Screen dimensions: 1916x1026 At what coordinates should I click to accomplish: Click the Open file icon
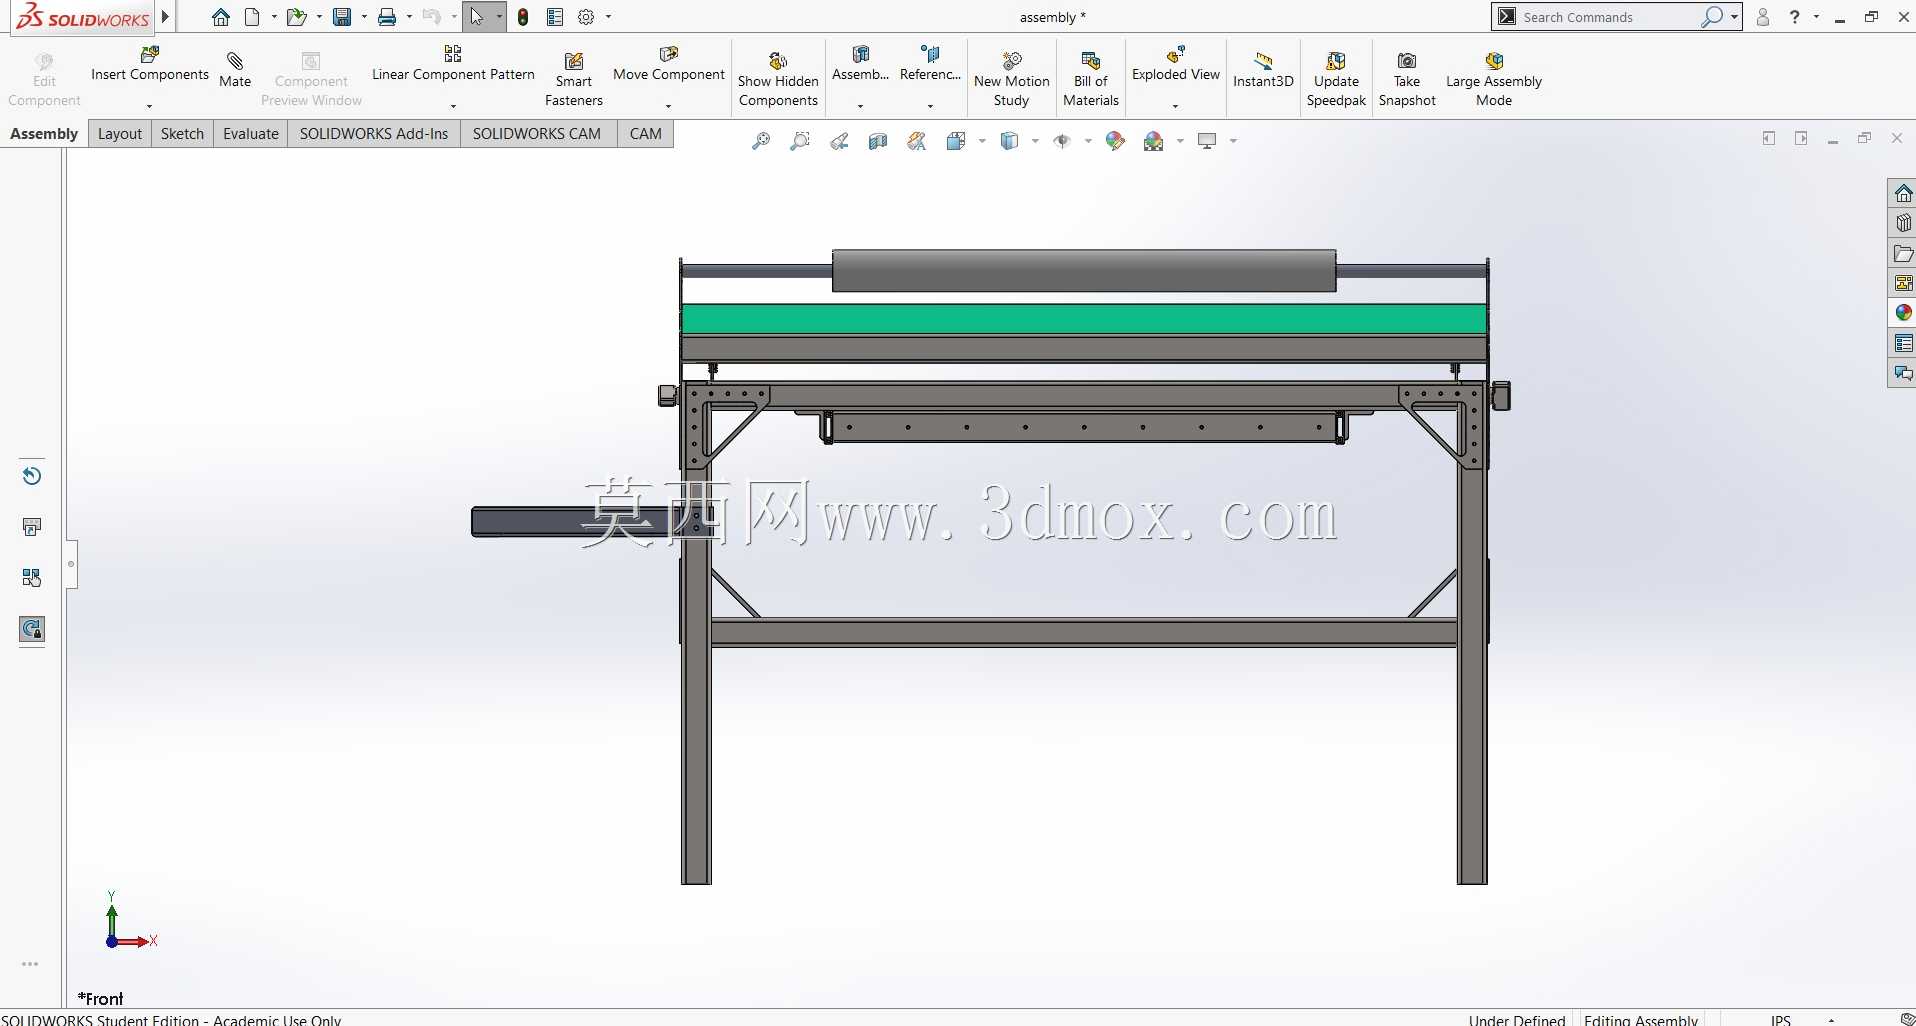(296, 17)
